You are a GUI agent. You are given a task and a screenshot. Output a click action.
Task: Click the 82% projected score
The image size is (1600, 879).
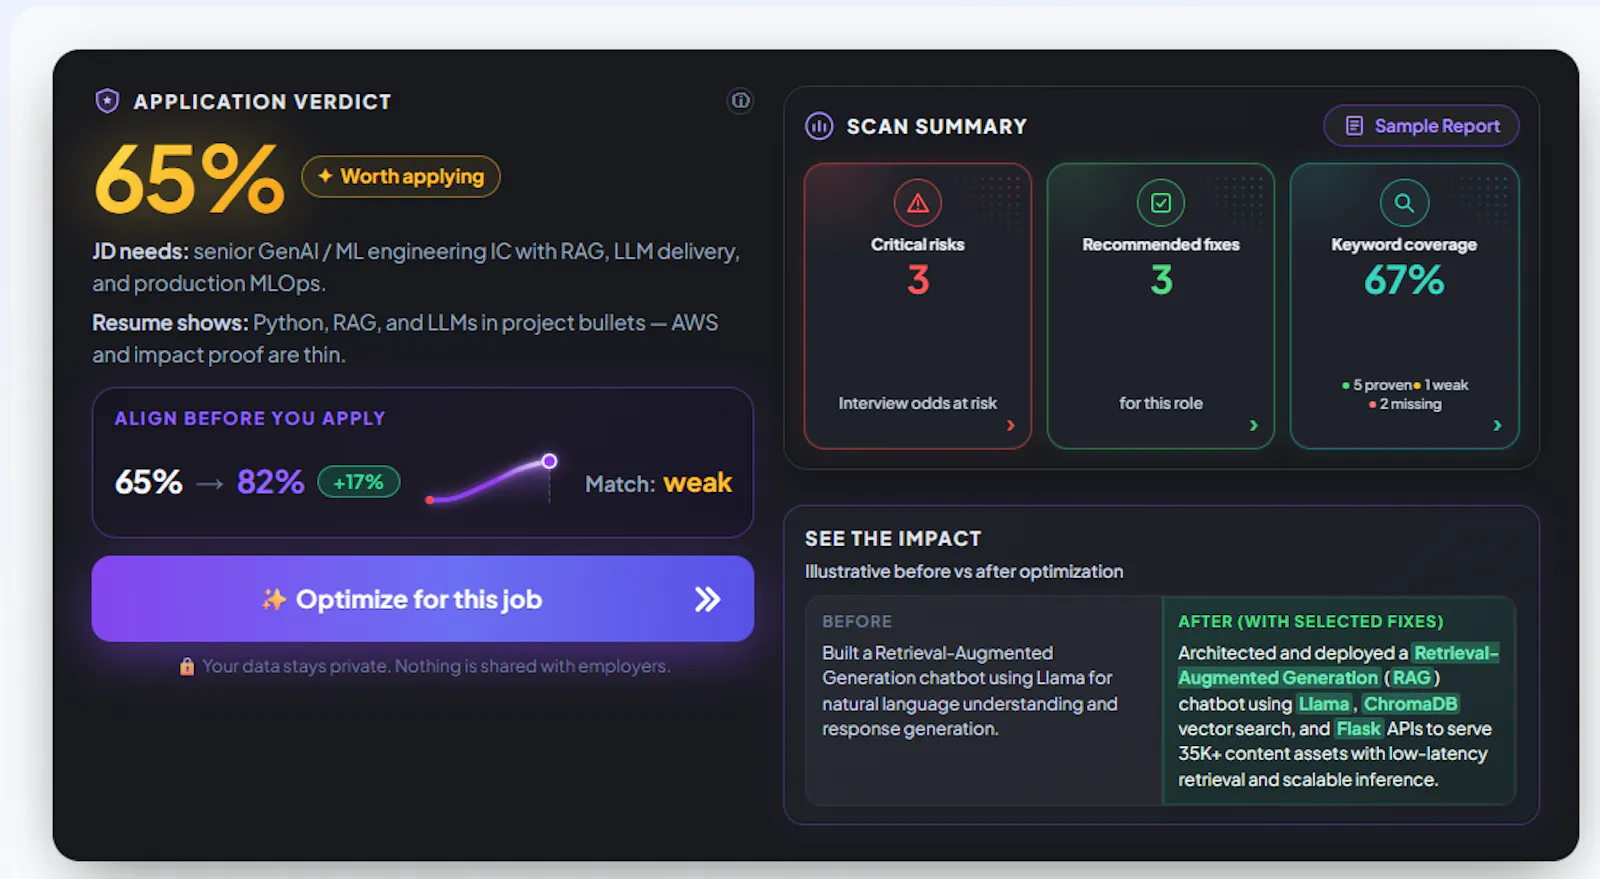(x=270, y=482)
